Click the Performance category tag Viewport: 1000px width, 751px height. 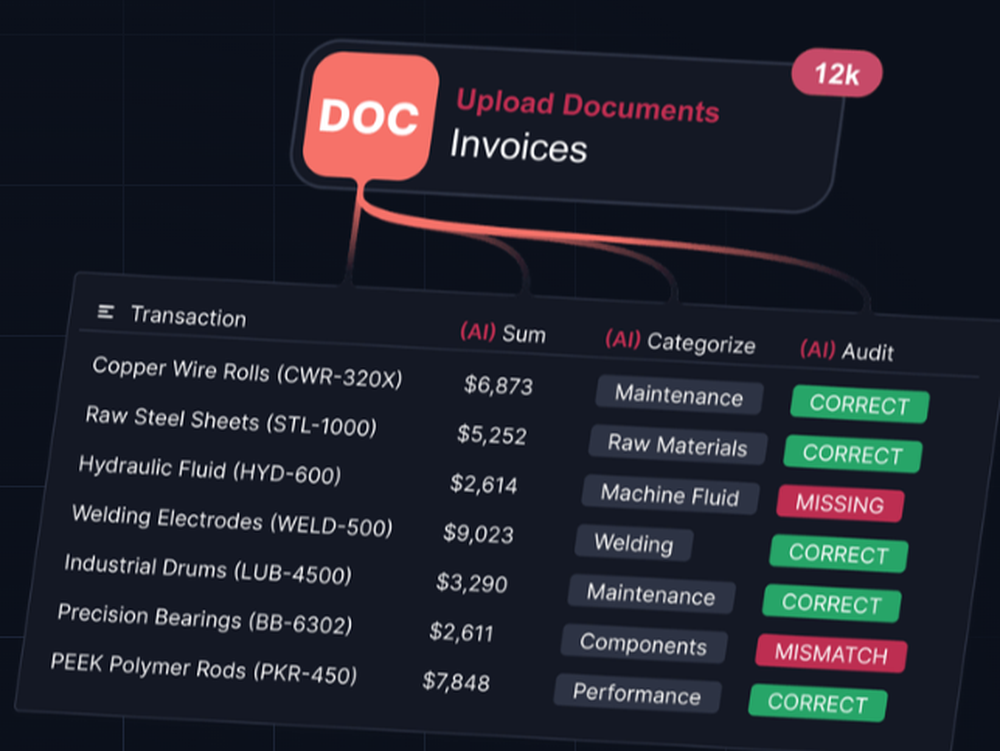click(637, 694)
